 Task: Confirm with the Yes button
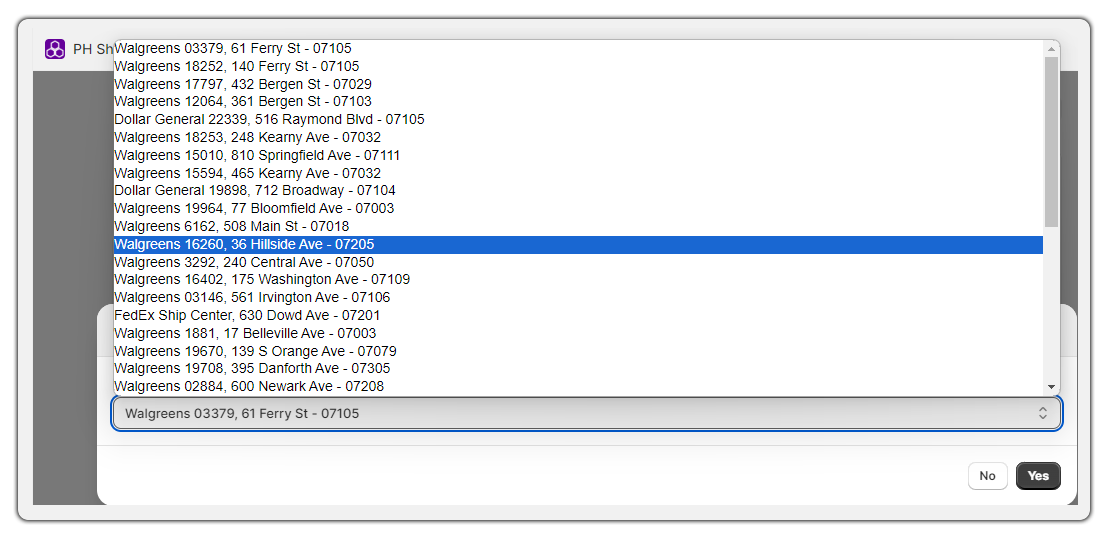[1038, 476]
